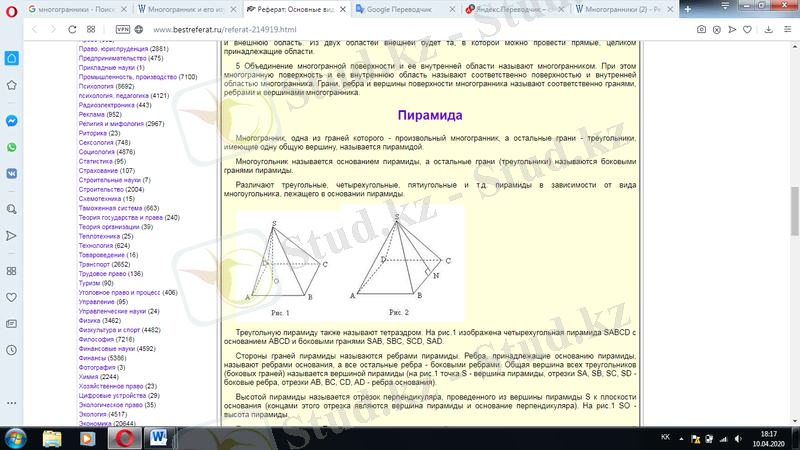Go back to the previous page
Viewport: 800px width, 450px height.
pyautogui.click(x=35, y=30)
